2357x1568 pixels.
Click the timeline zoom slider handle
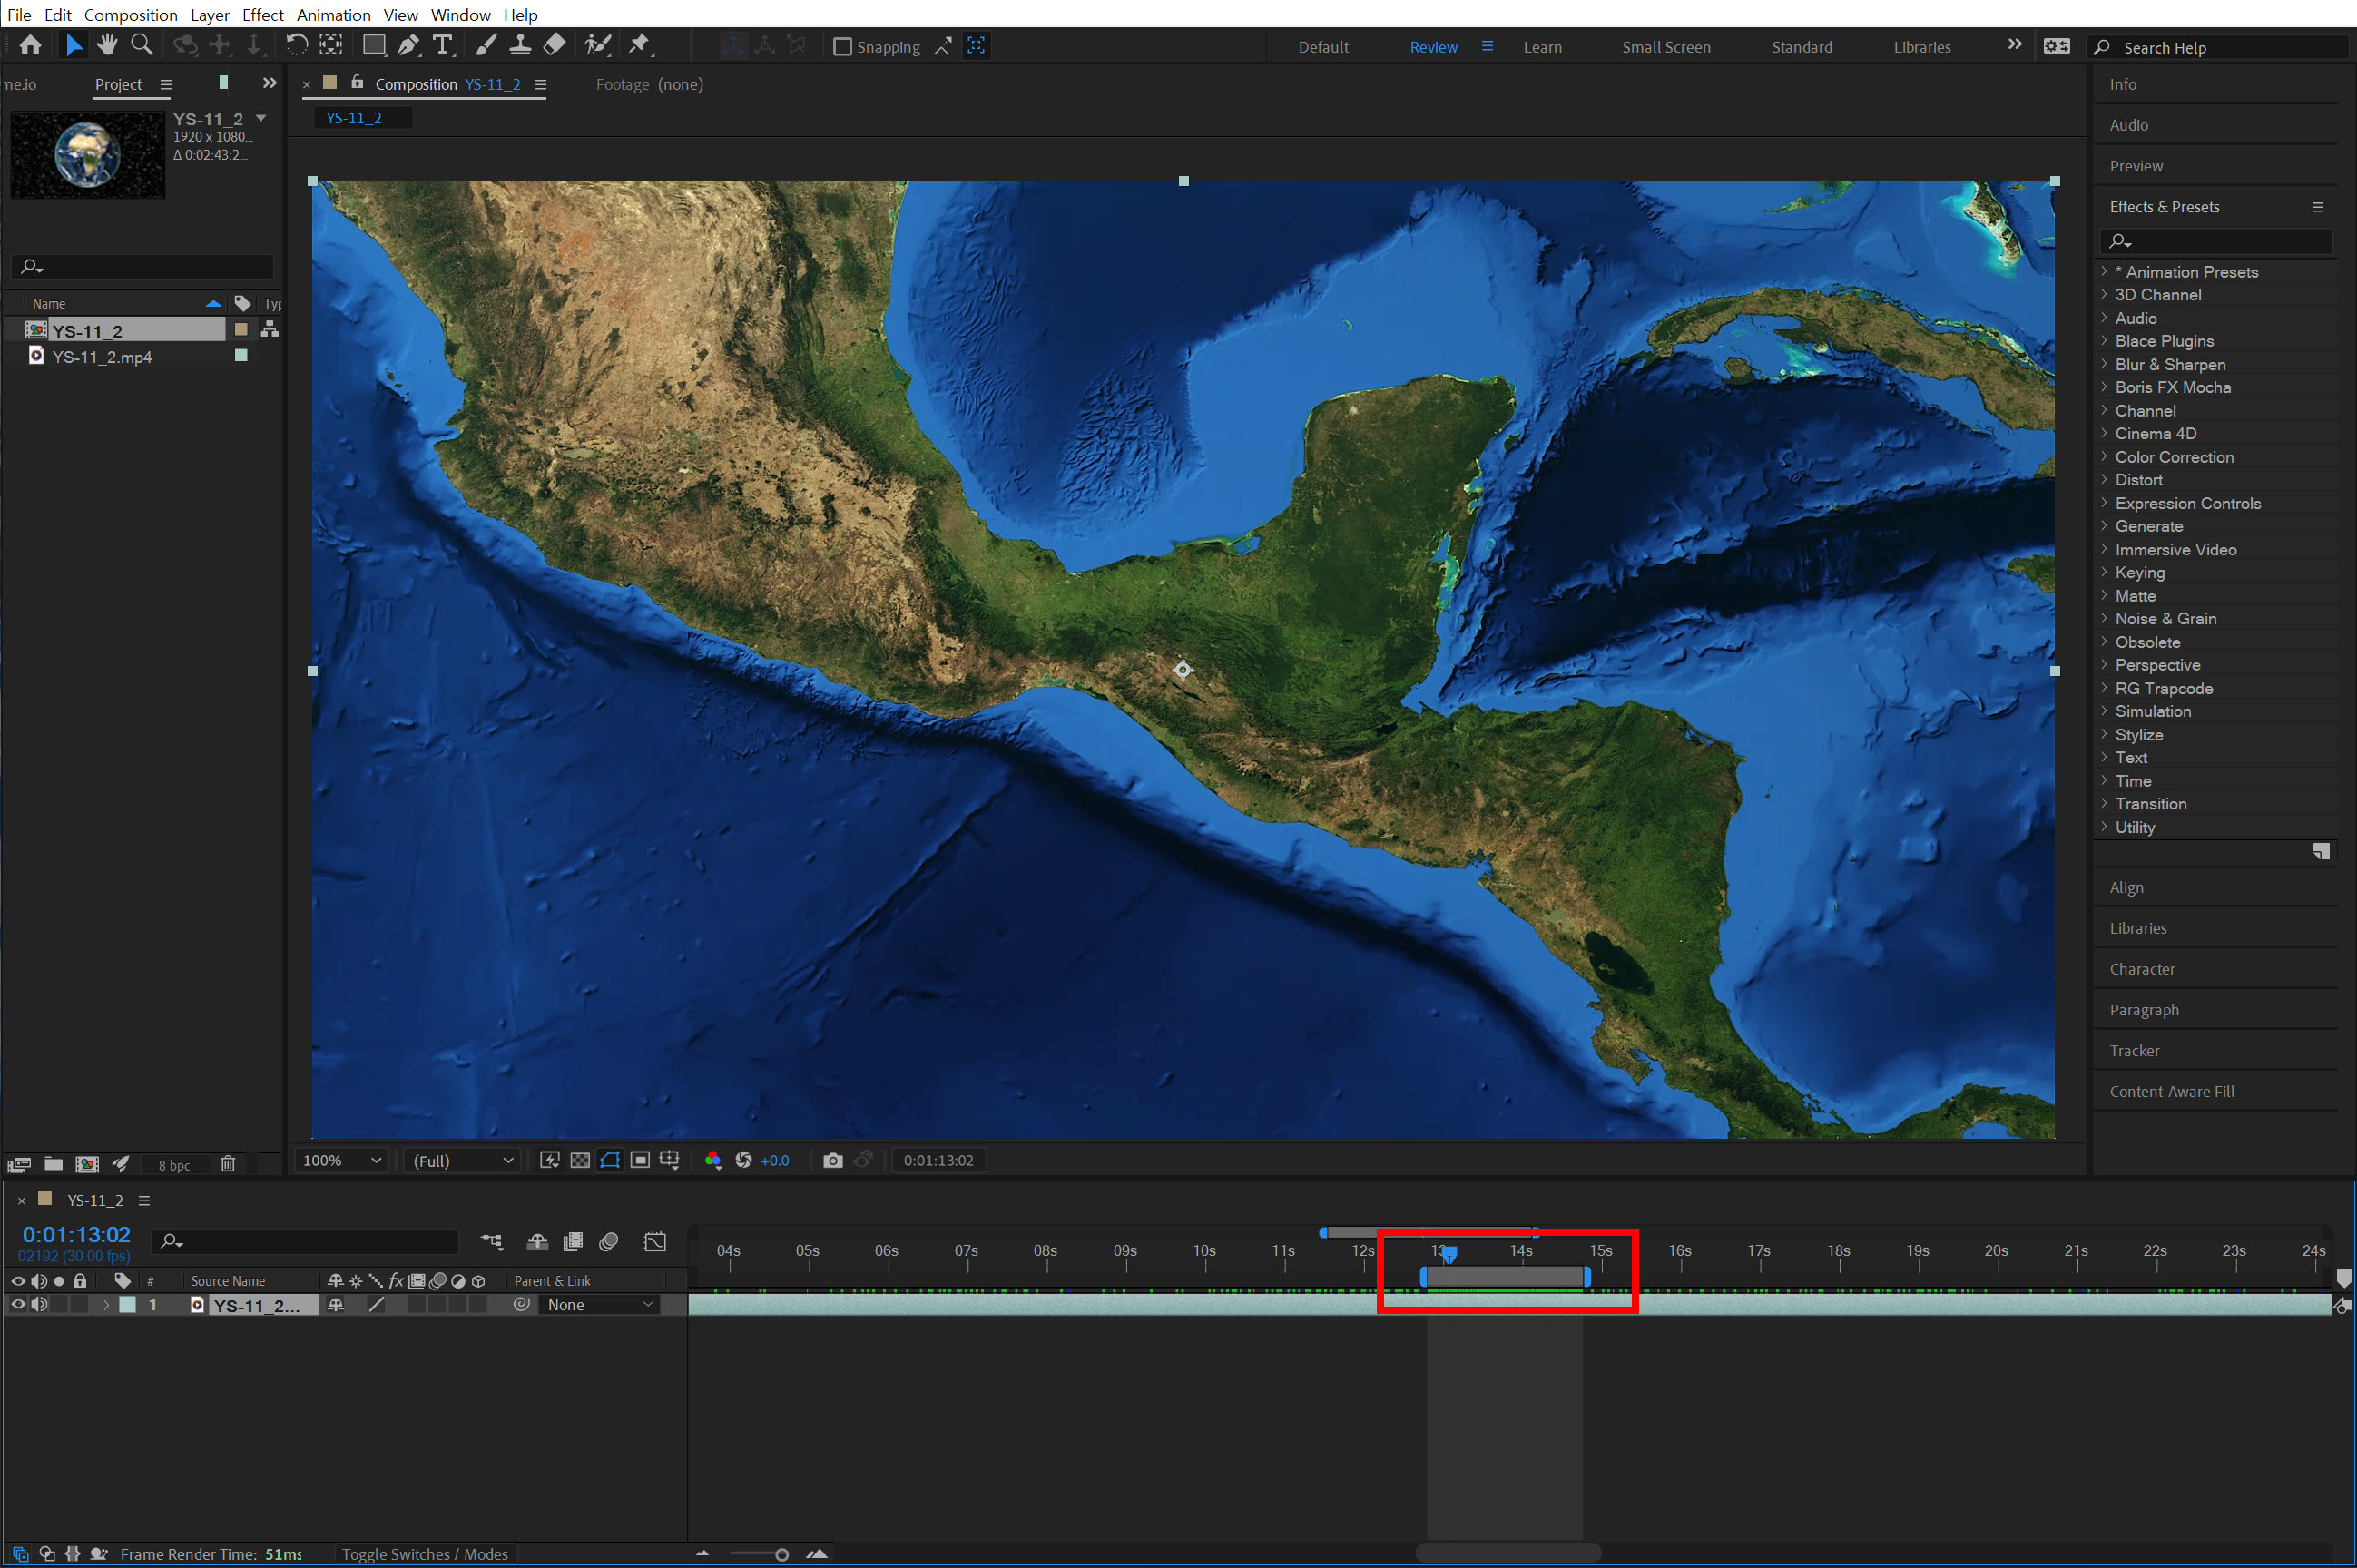782,1554
